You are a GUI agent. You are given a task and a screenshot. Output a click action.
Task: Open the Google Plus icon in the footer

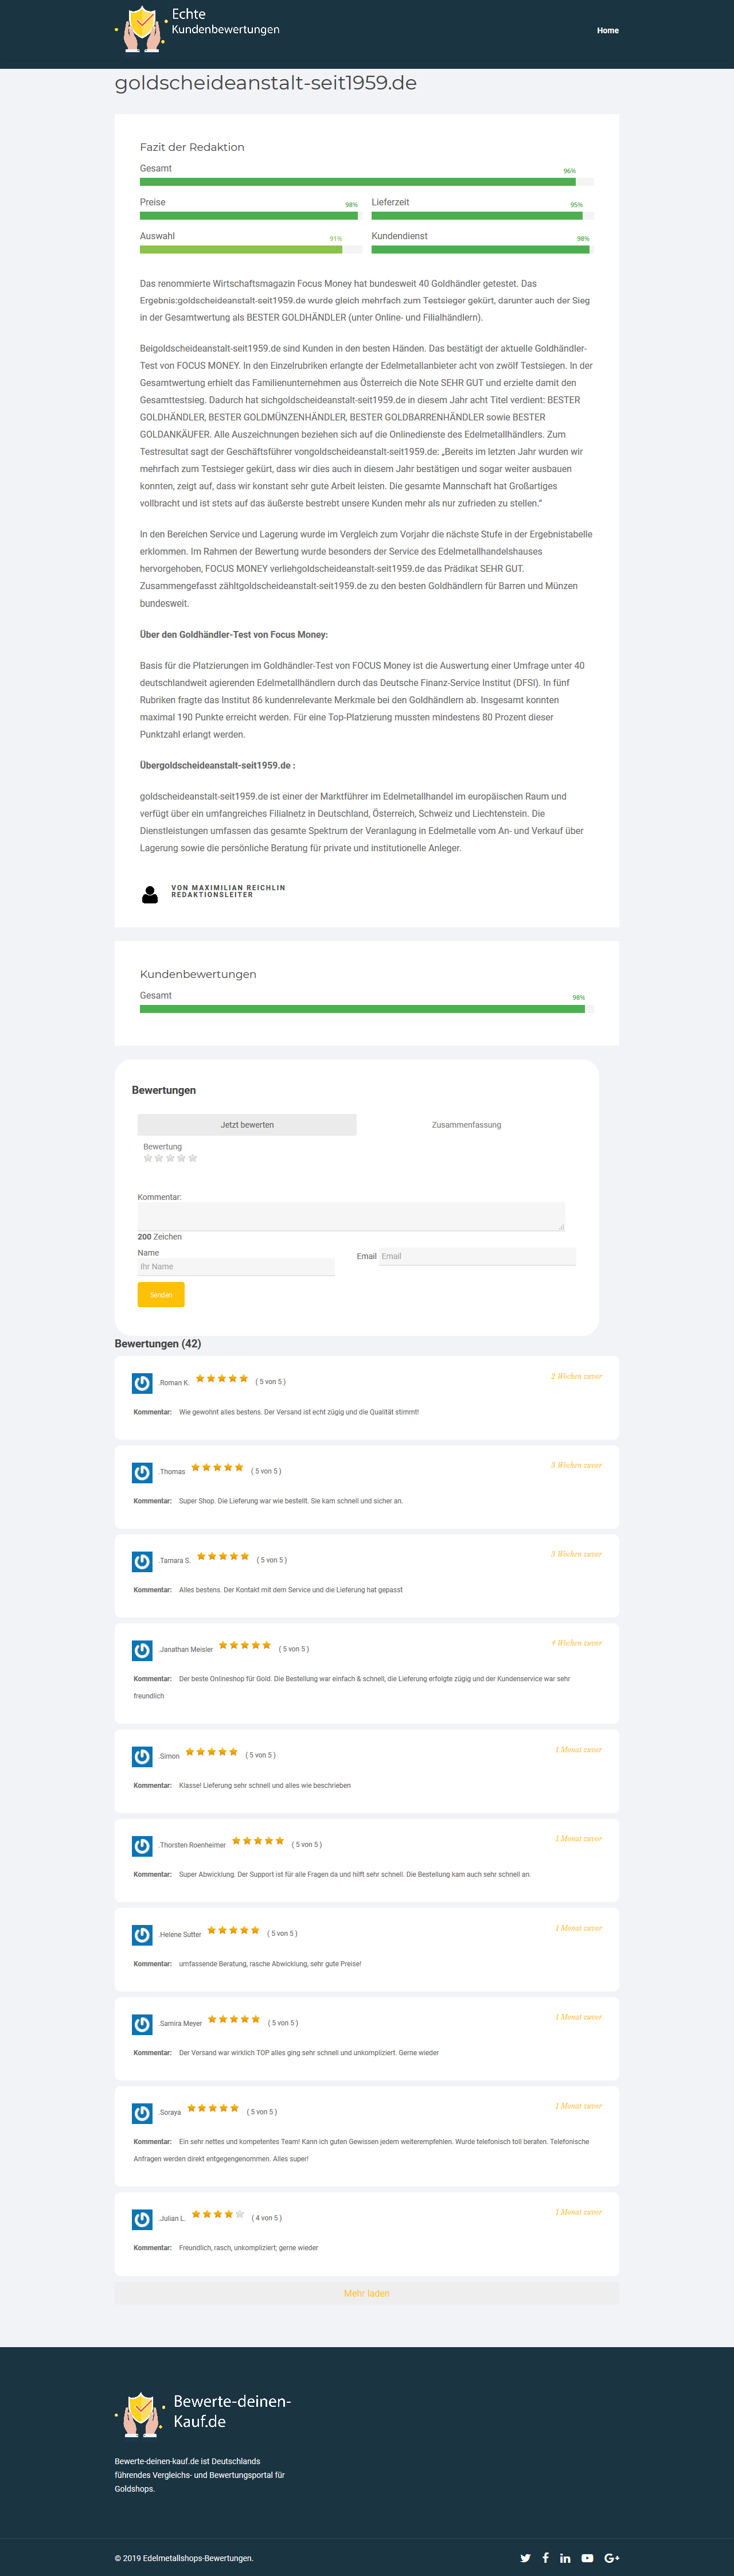pos(612,2558)
